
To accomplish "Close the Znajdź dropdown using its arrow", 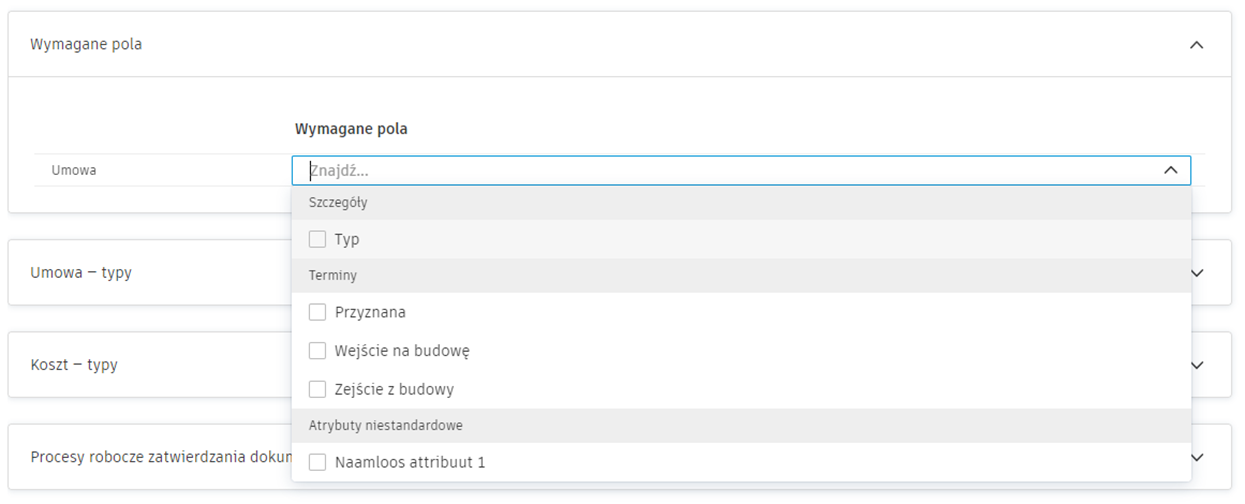I will coord(1171,171).
